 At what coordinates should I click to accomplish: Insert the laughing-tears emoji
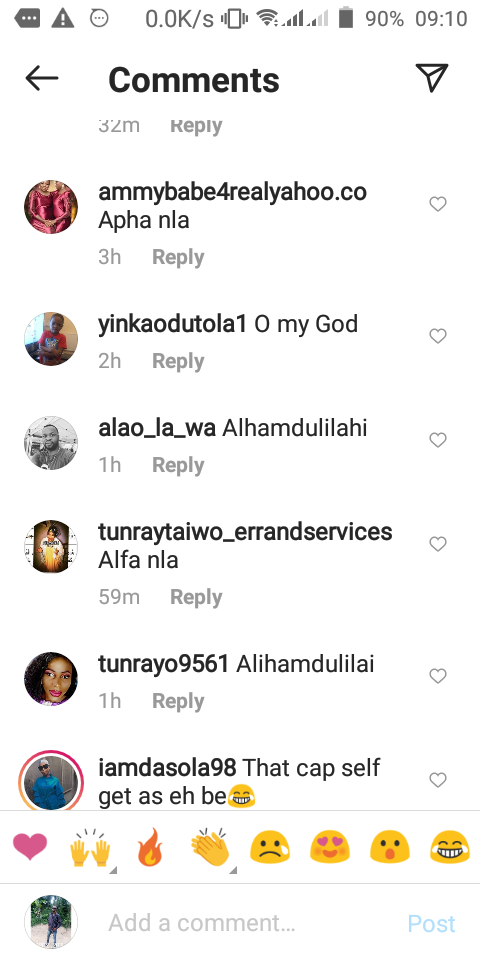click(450, 849)
